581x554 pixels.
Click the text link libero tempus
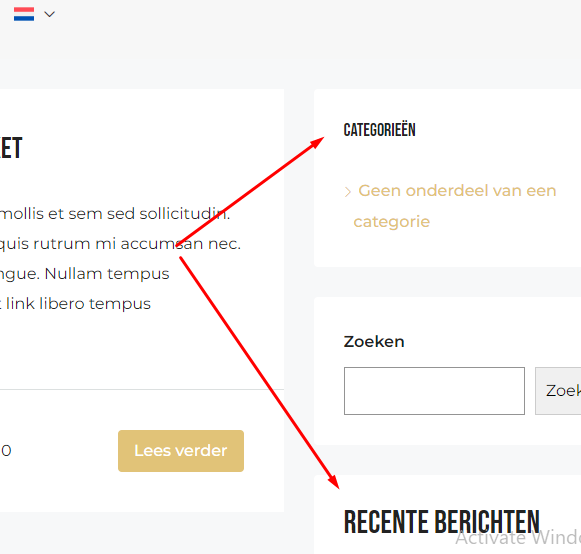[x=78, y=304]
